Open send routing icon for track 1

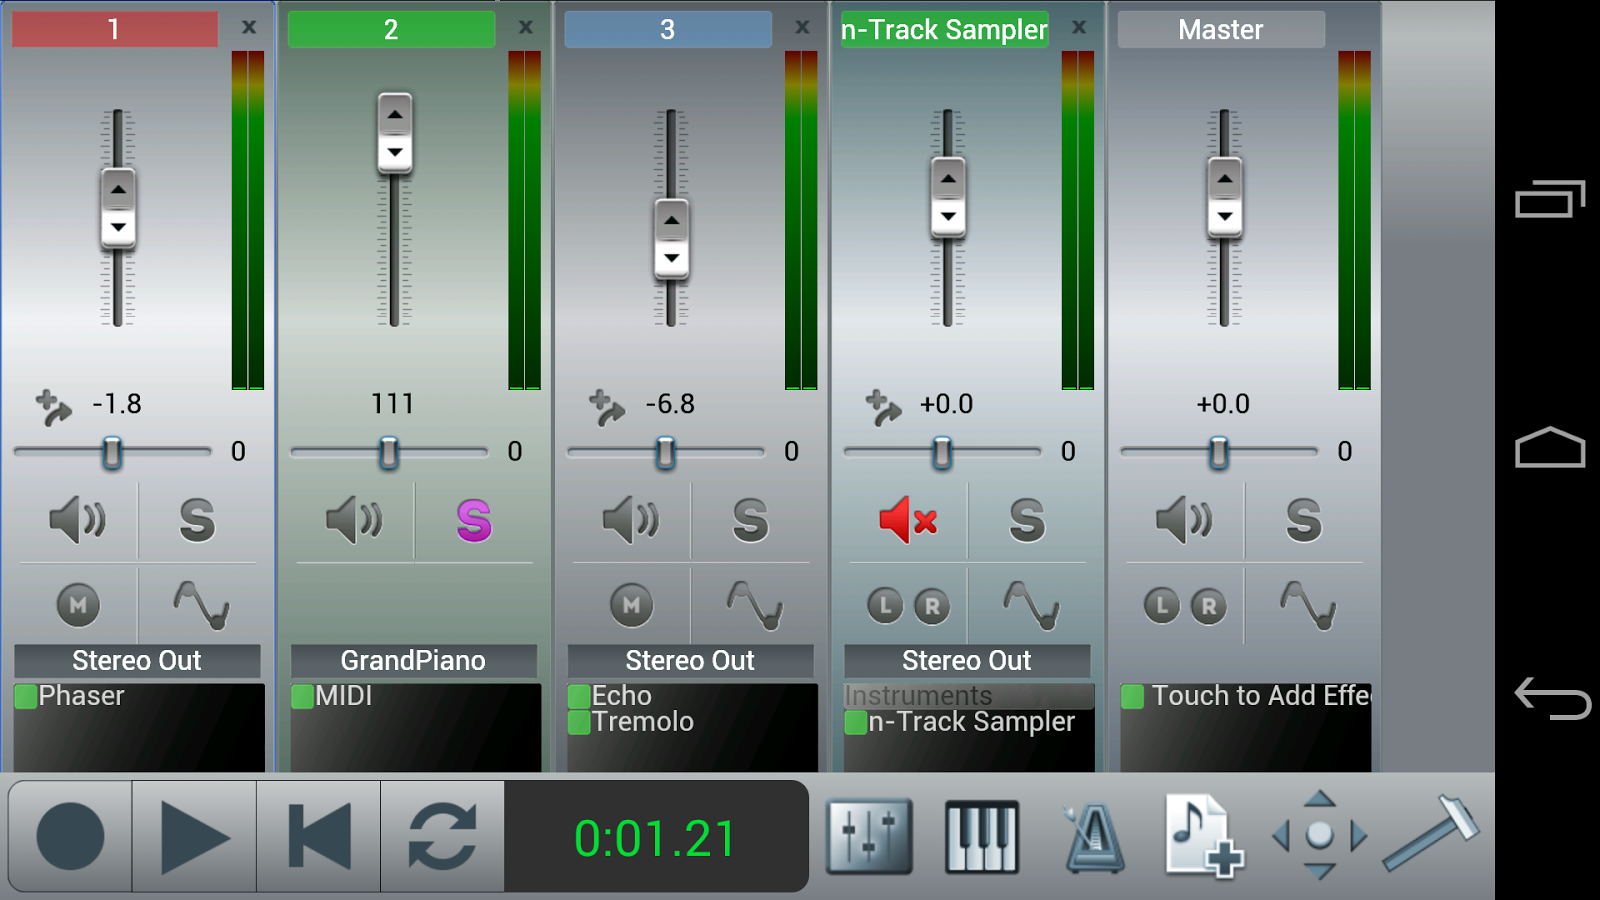(x=53, y=407)
